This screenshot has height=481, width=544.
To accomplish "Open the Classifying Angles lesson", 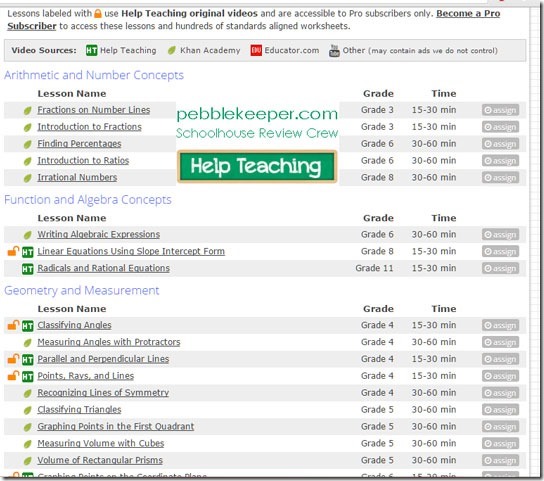I will pos(74,325).
